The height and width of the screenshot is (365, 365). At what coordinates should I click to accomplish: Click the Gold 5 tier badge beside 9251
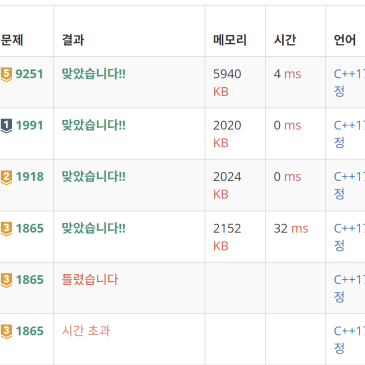pos(6,74)
